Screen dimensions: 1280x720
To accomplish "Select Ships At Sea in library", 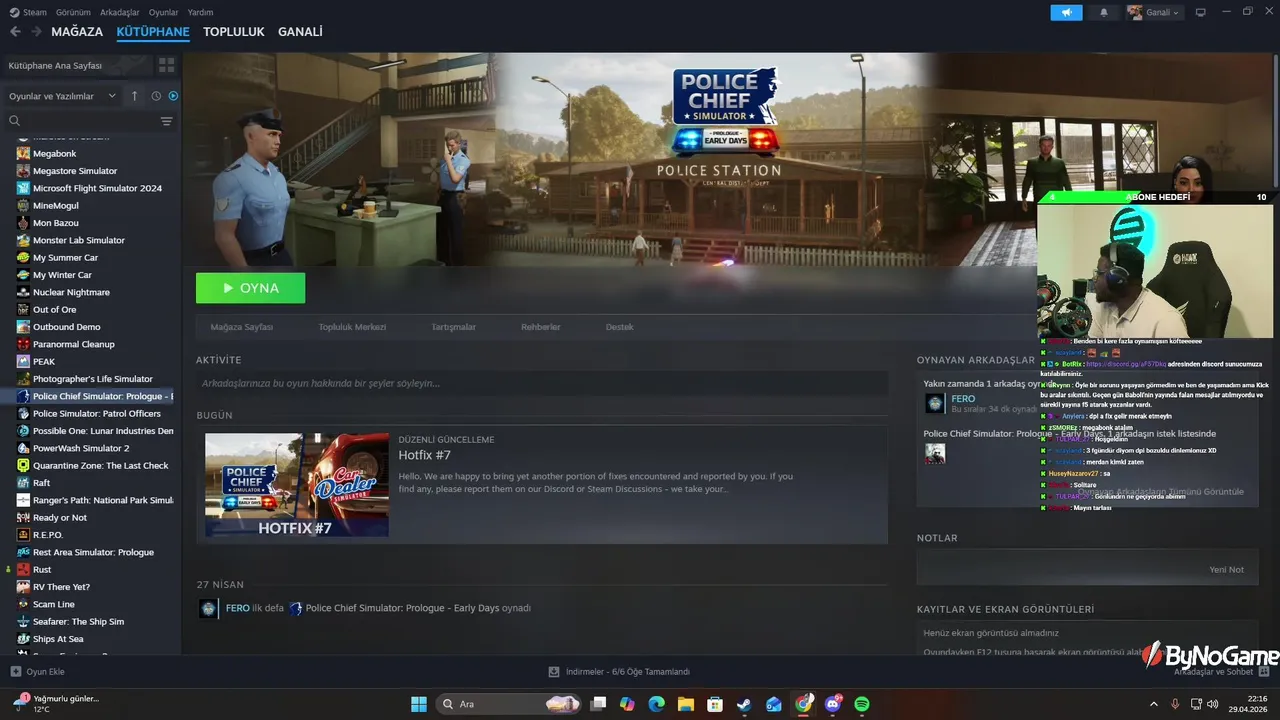I will click(x=58, y=639).
